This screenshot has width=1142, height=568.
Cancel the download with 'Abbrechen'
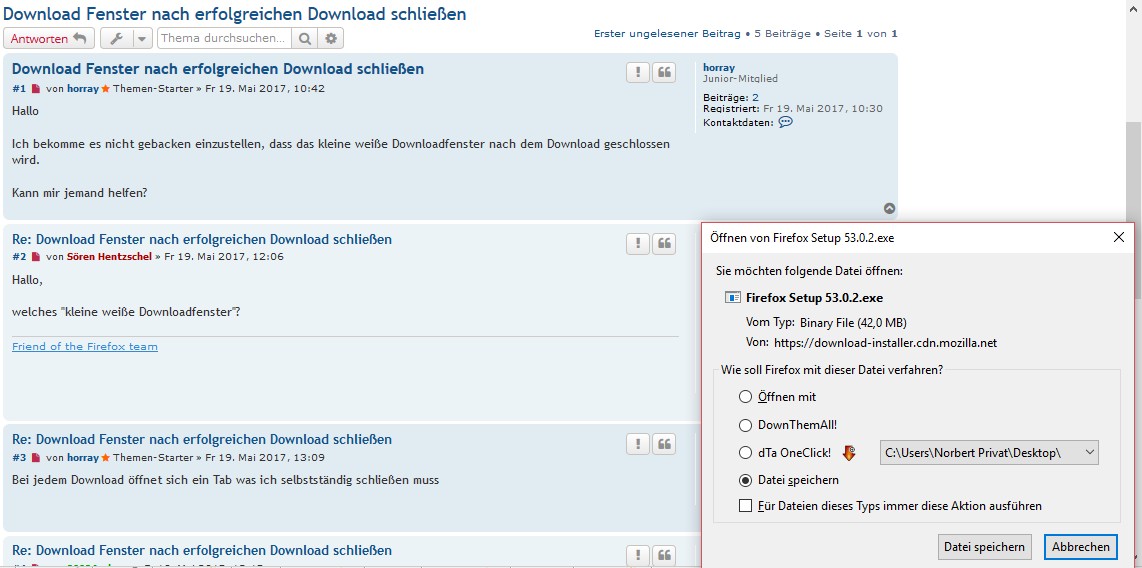(1080, 547)
